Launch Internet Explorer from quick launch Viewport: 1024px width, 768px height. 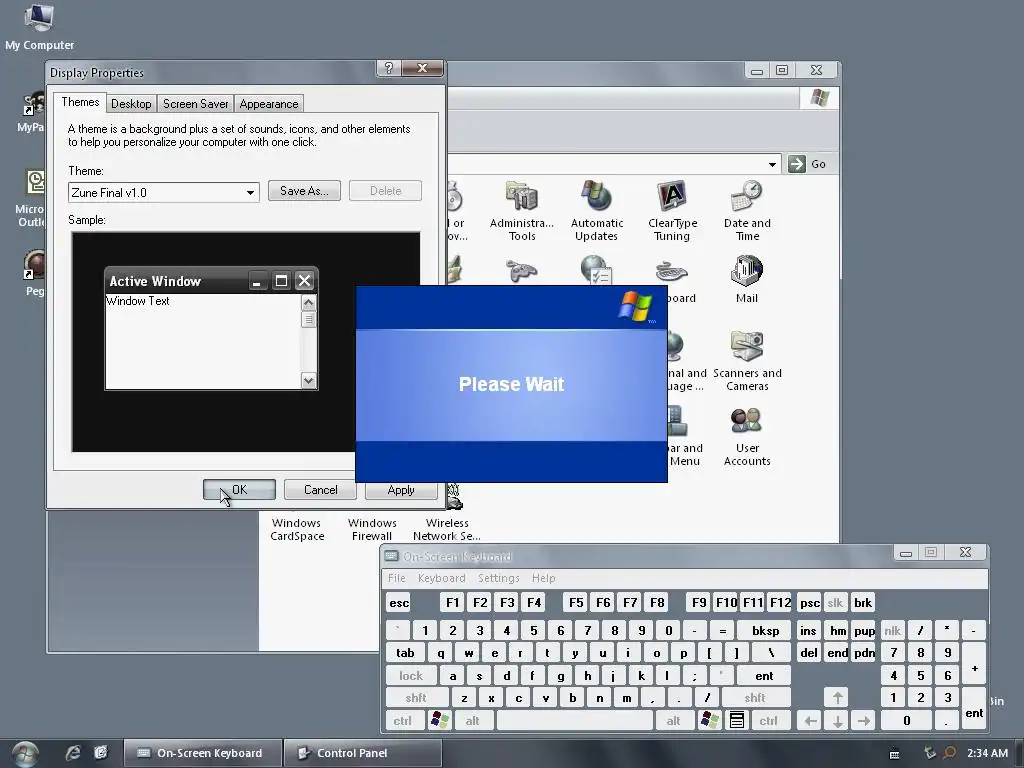tap(72, 753)
